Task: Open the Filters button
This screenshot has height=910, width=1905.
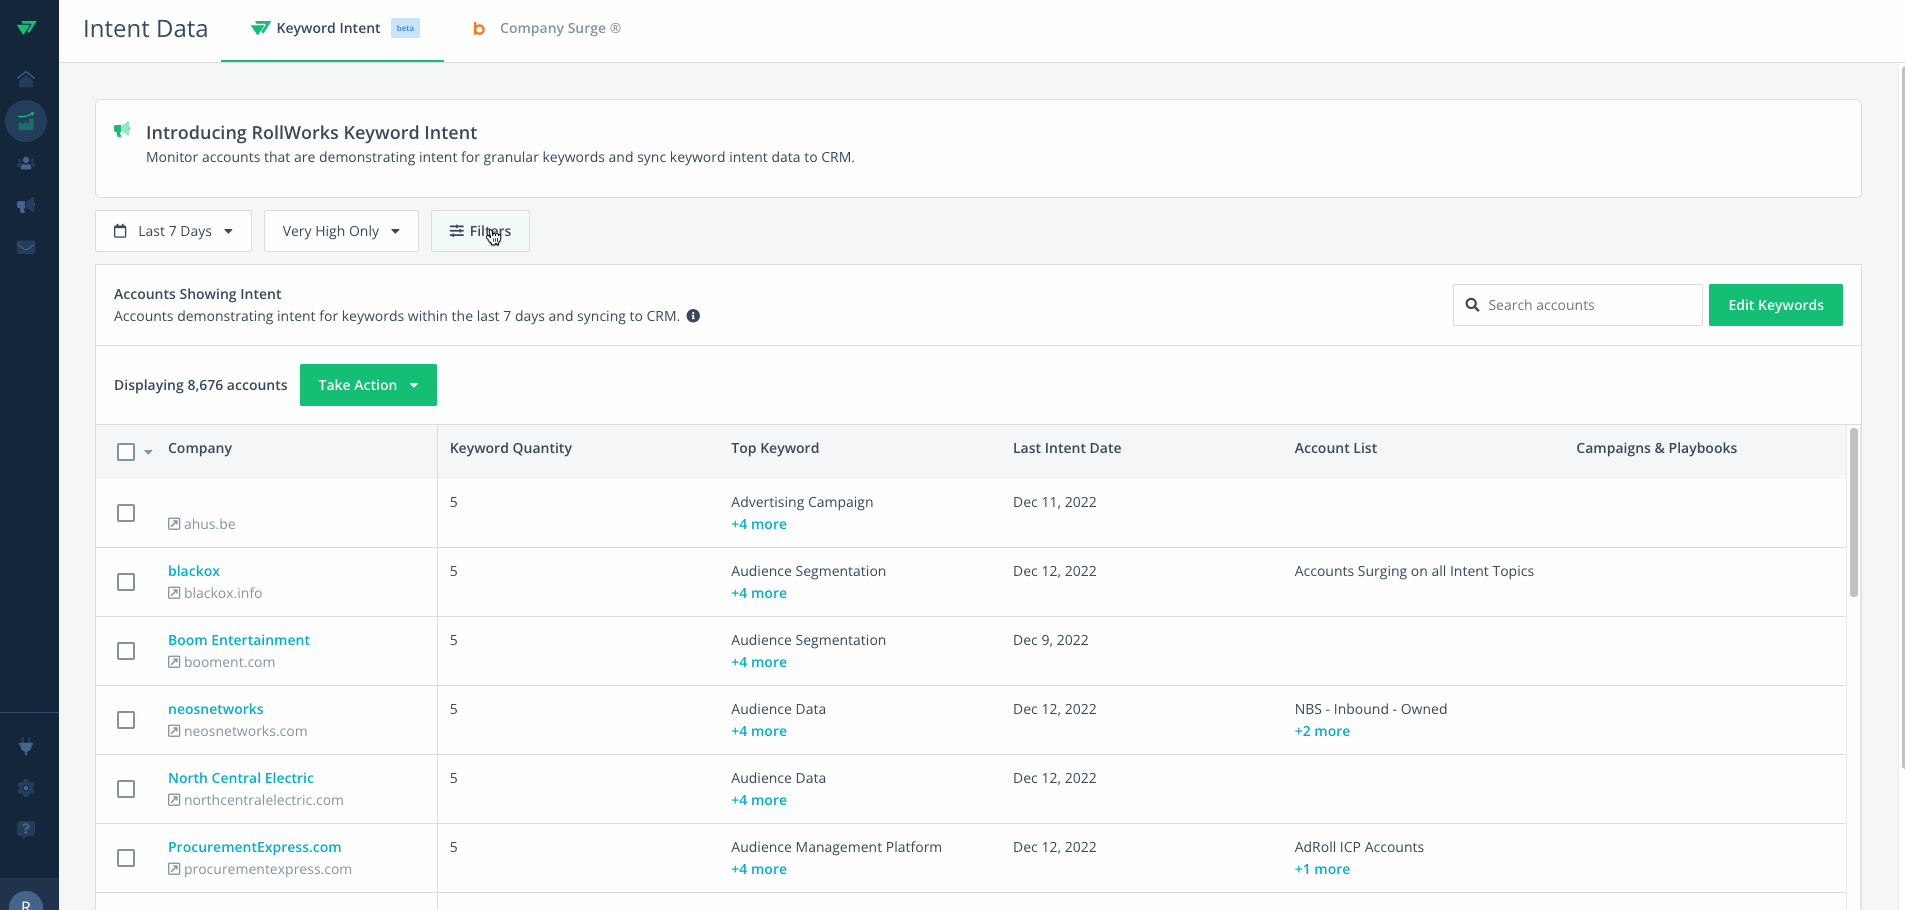Action: pos(480,231)
